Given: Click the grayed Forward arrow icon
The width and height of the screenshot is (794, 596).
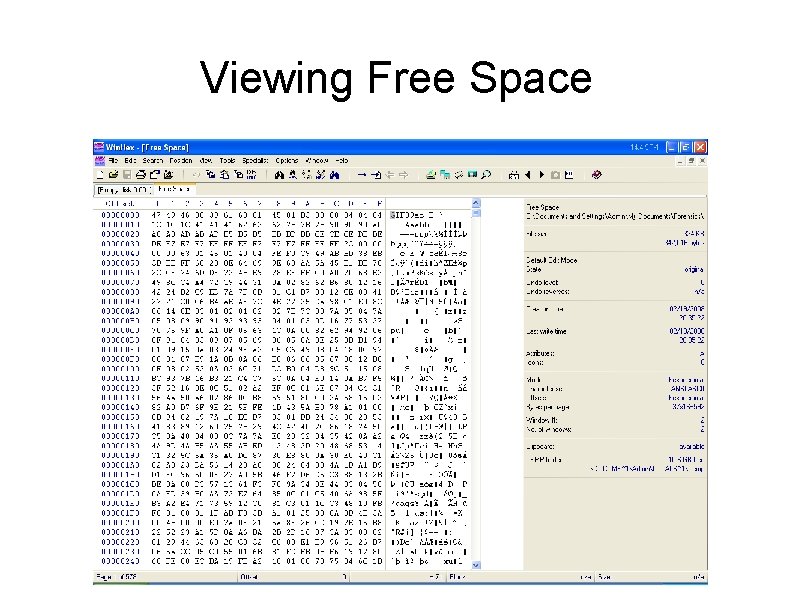Looking at the screenshot, I should (x=403, y=175).
